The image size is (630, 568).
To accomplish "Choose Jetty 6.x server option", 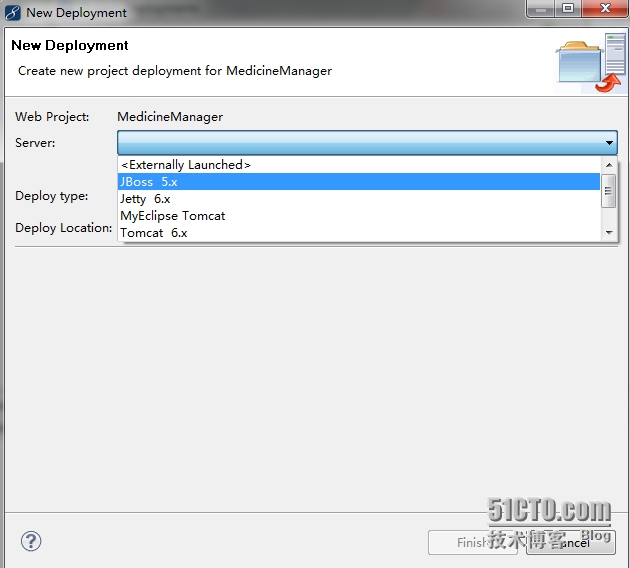I will click(359, 199).
